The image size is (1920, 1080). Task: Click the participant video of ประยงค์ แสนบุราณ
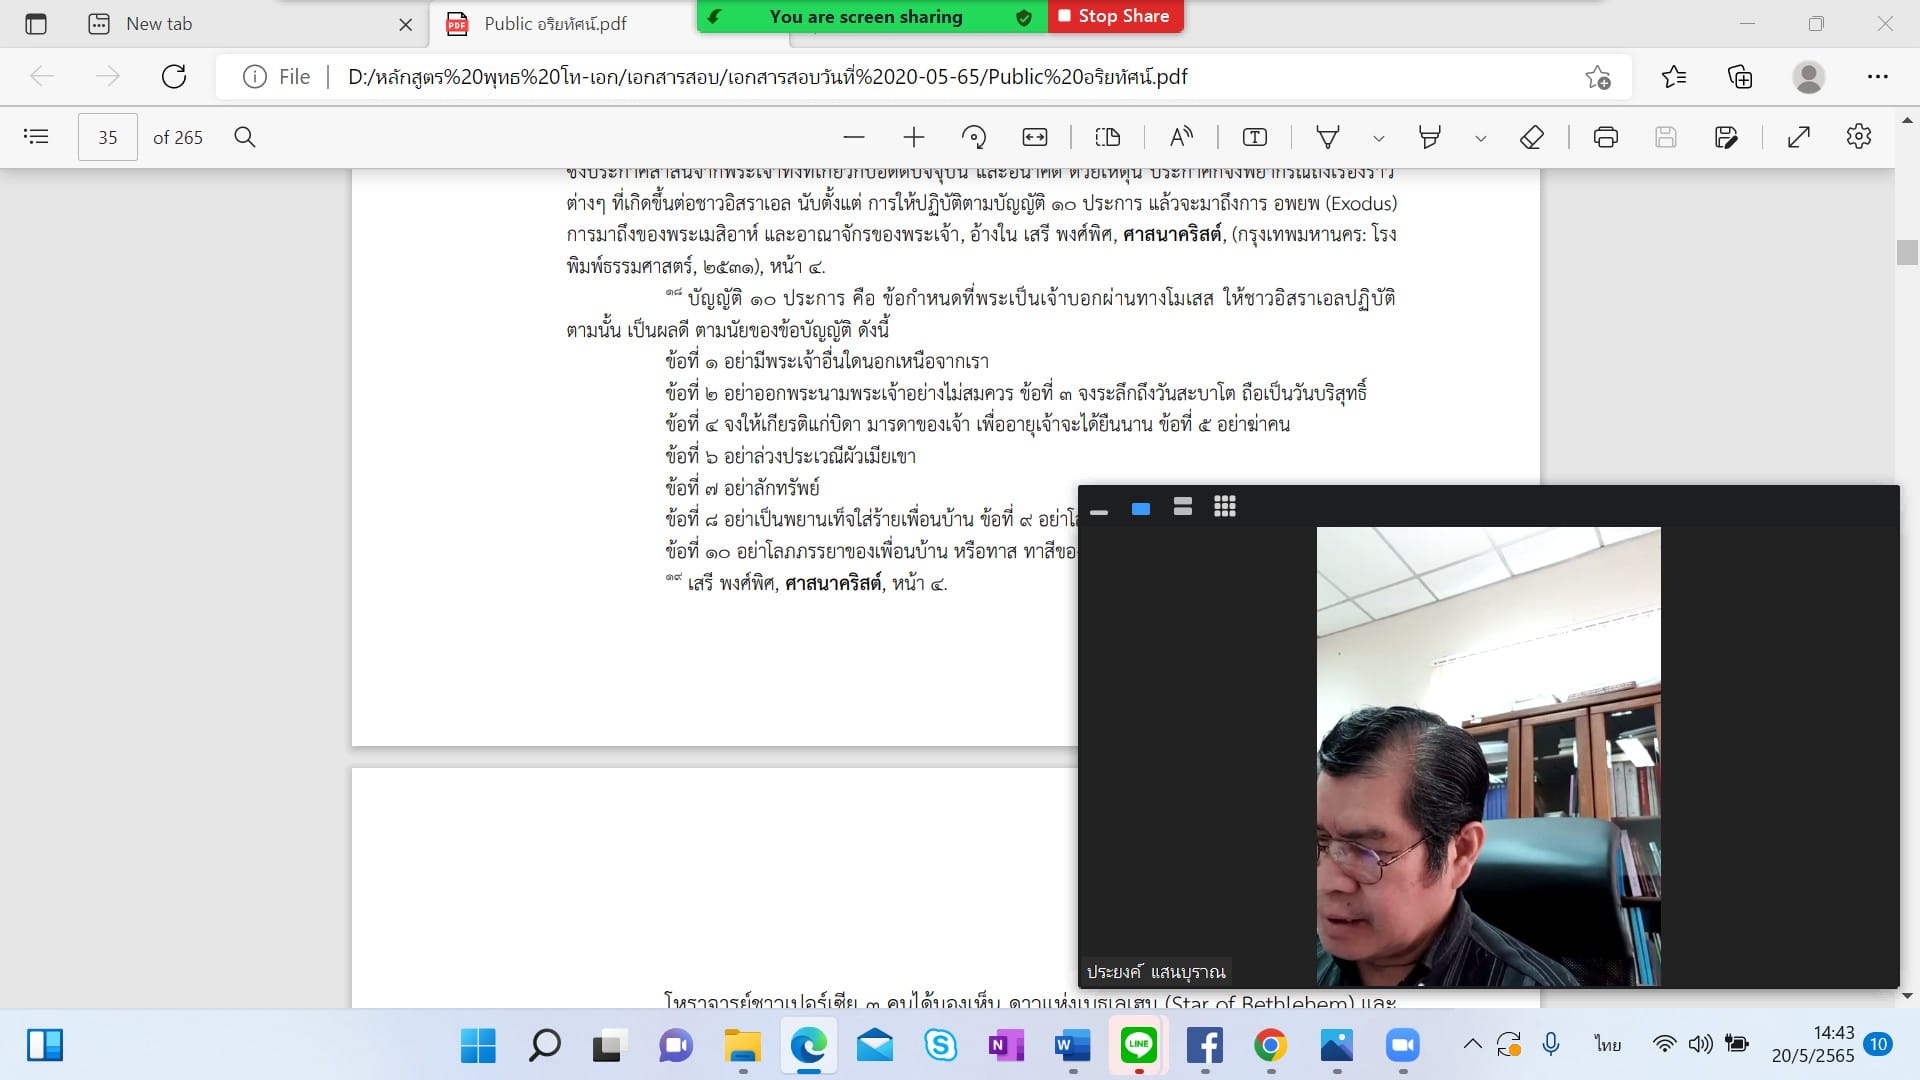[x=1488, y=756]
